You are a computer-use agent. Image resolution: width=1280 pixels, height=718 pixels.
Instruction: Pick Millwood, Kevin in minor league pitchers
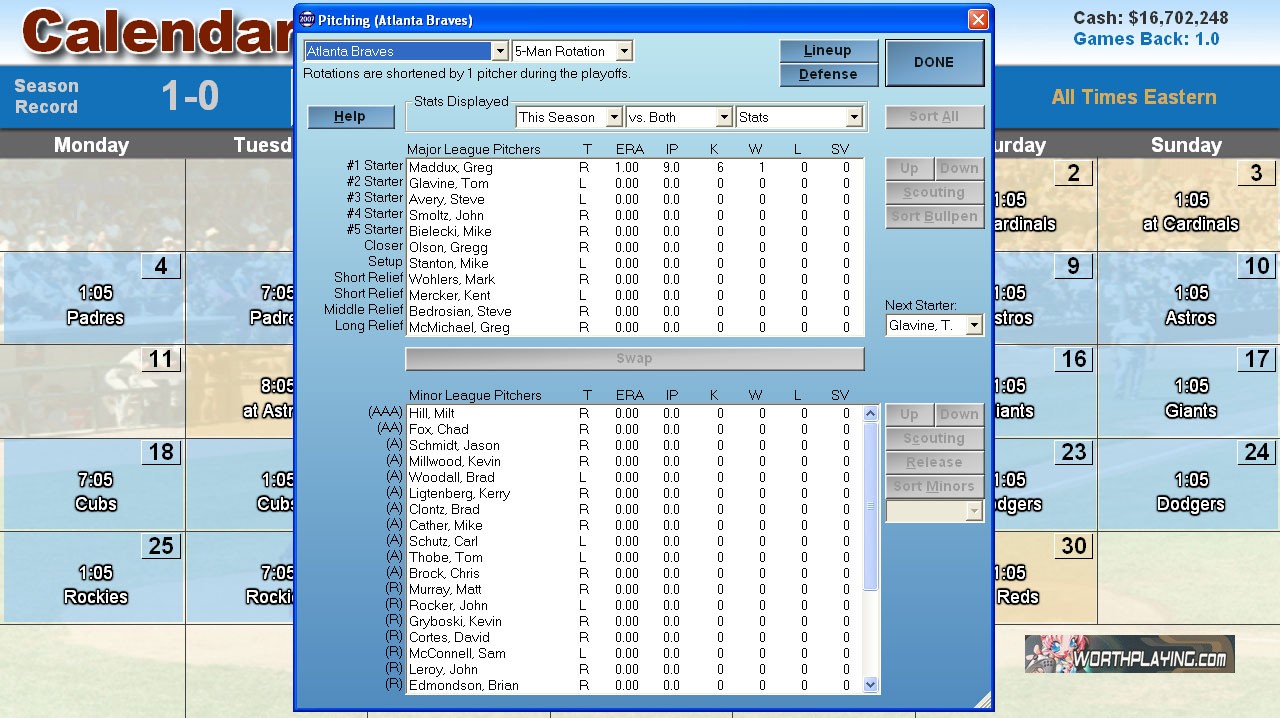point(455,461)
